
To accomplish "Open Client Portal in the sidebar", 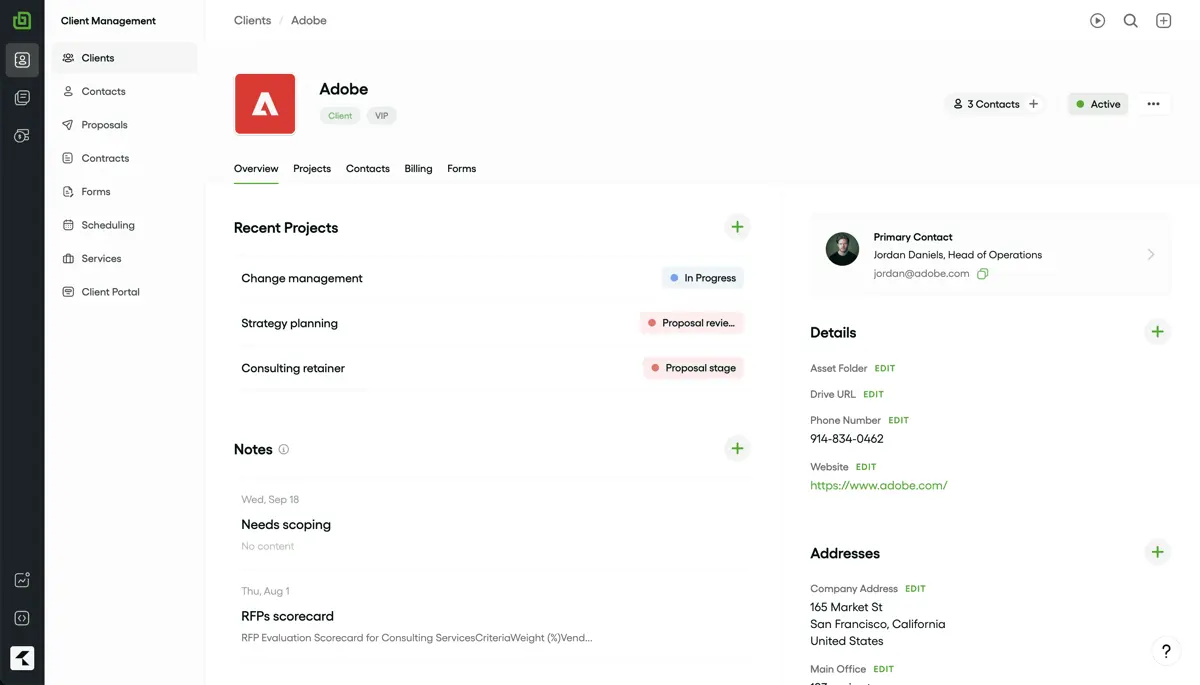I will [125, 292].
